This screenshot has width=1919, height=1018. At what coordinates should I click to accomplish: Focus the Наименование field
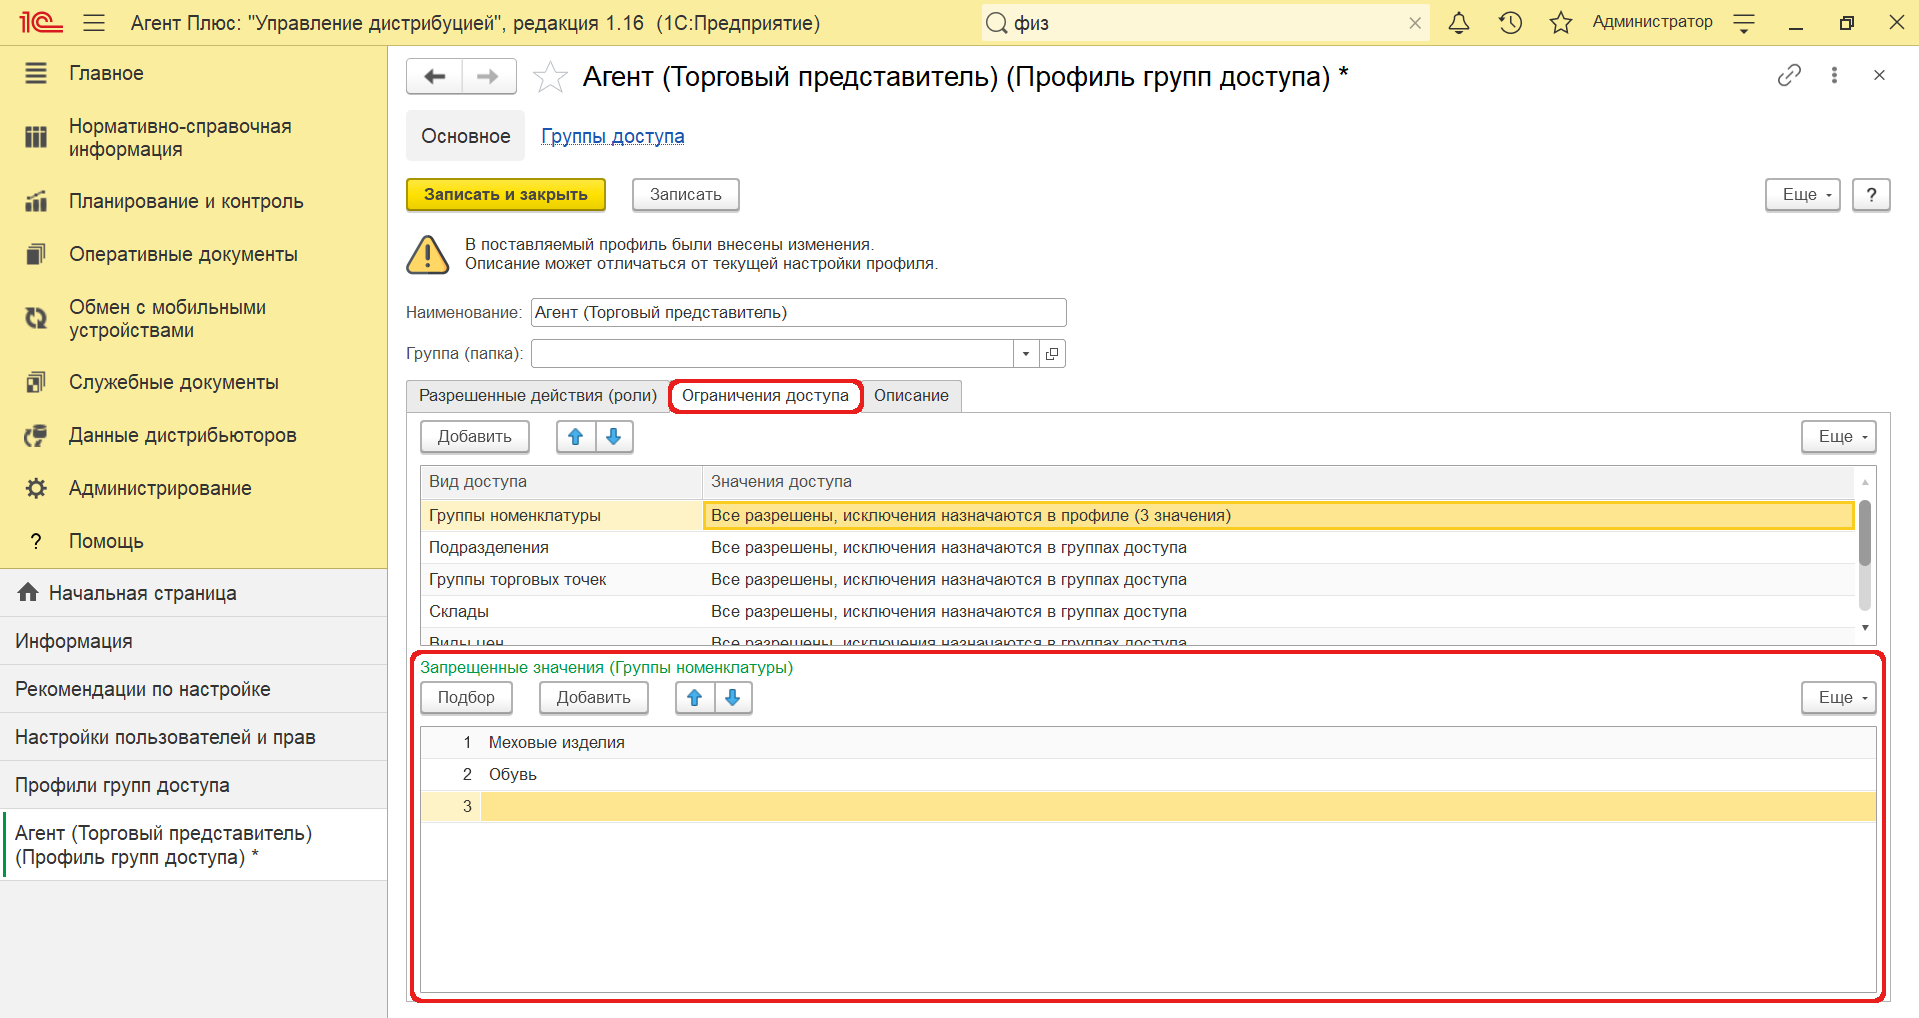[x=798, y=313]
